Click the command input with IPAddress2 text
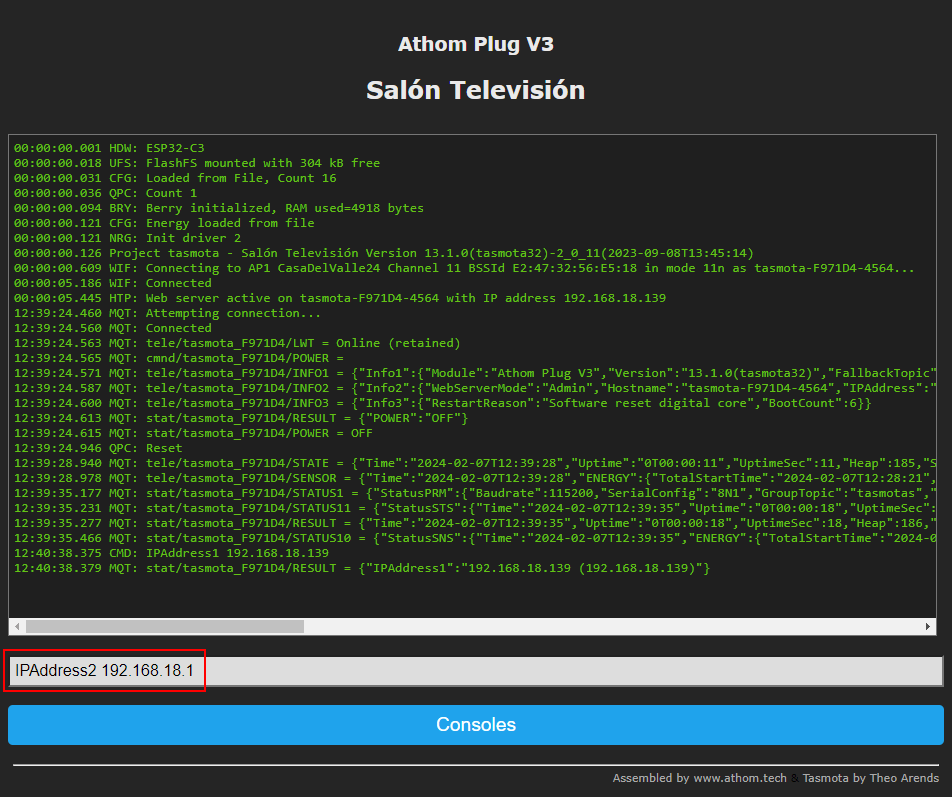 475,671
